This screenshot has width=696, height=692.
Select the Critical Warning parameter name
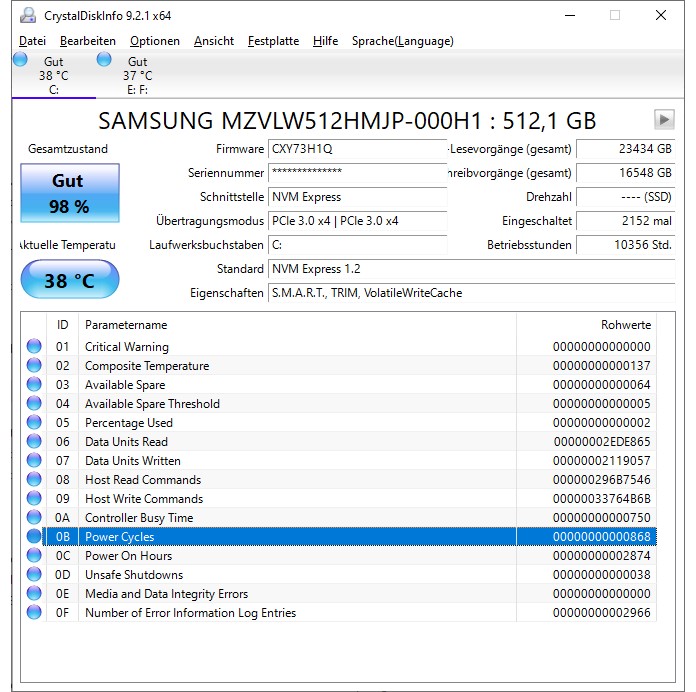127,347
